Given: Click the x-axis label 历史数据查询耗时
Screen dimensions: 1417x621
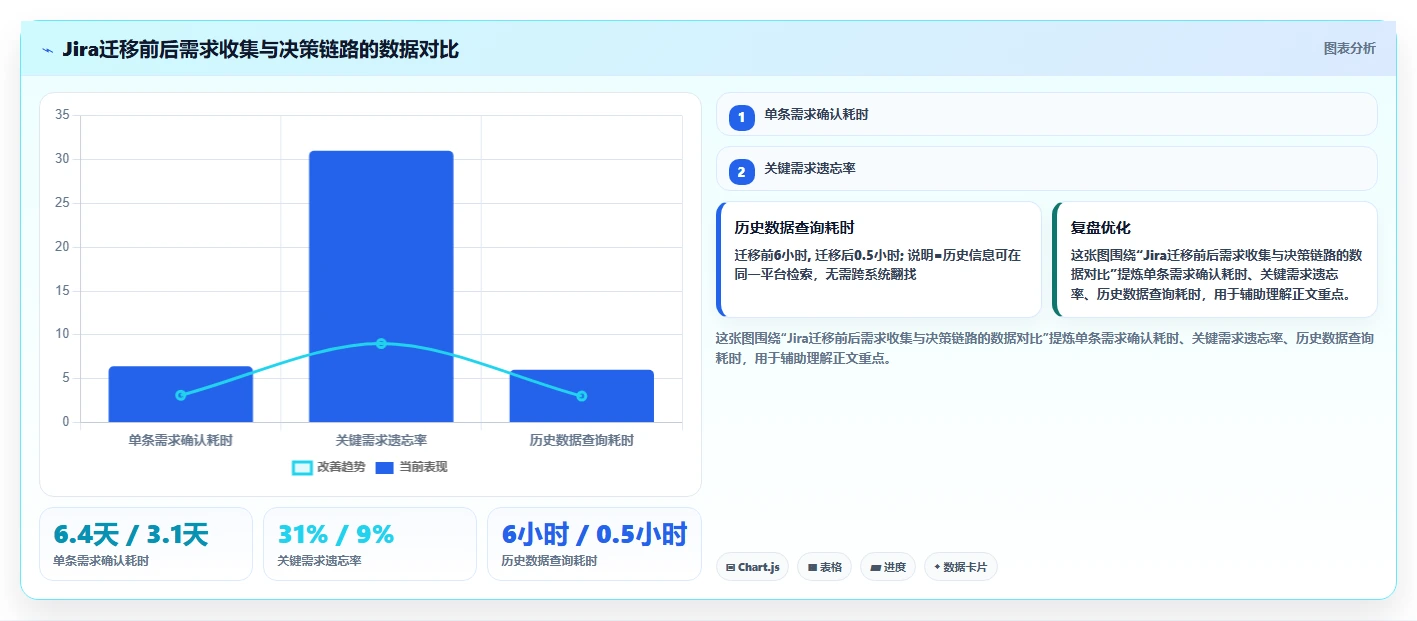Looking at the screenshot, I should [581, 440].
